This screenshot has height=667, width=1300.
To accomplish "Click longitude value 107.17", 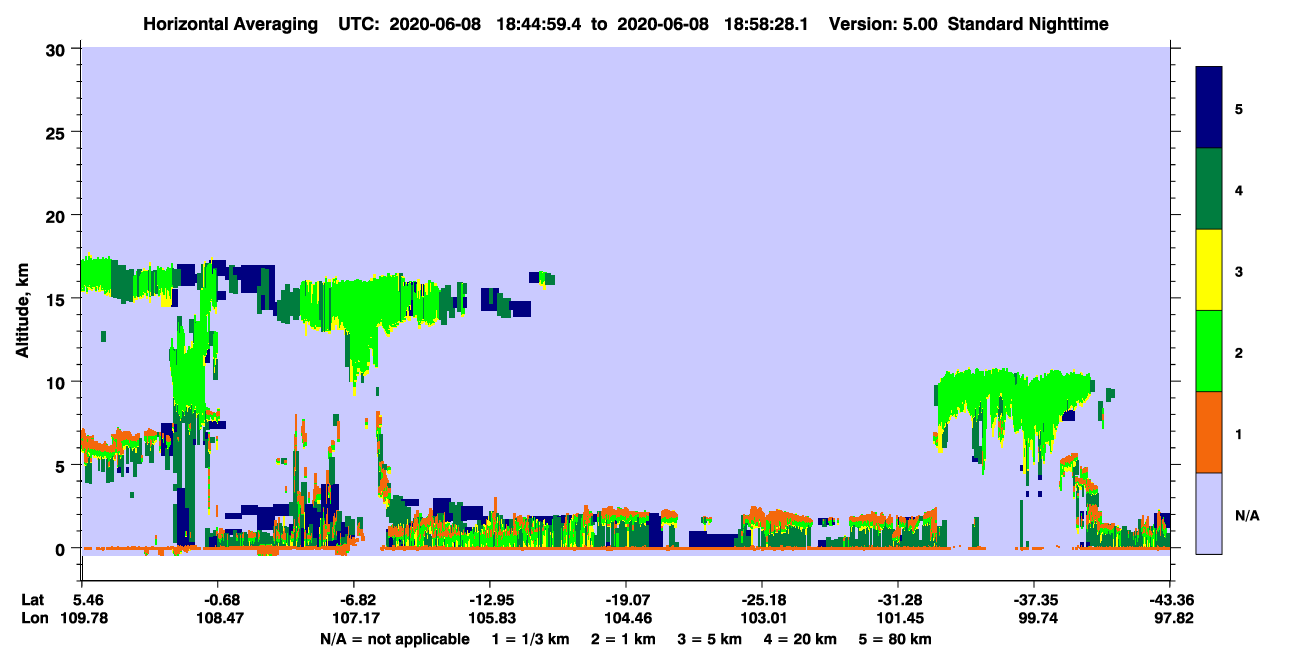I will tap(355, 618).
